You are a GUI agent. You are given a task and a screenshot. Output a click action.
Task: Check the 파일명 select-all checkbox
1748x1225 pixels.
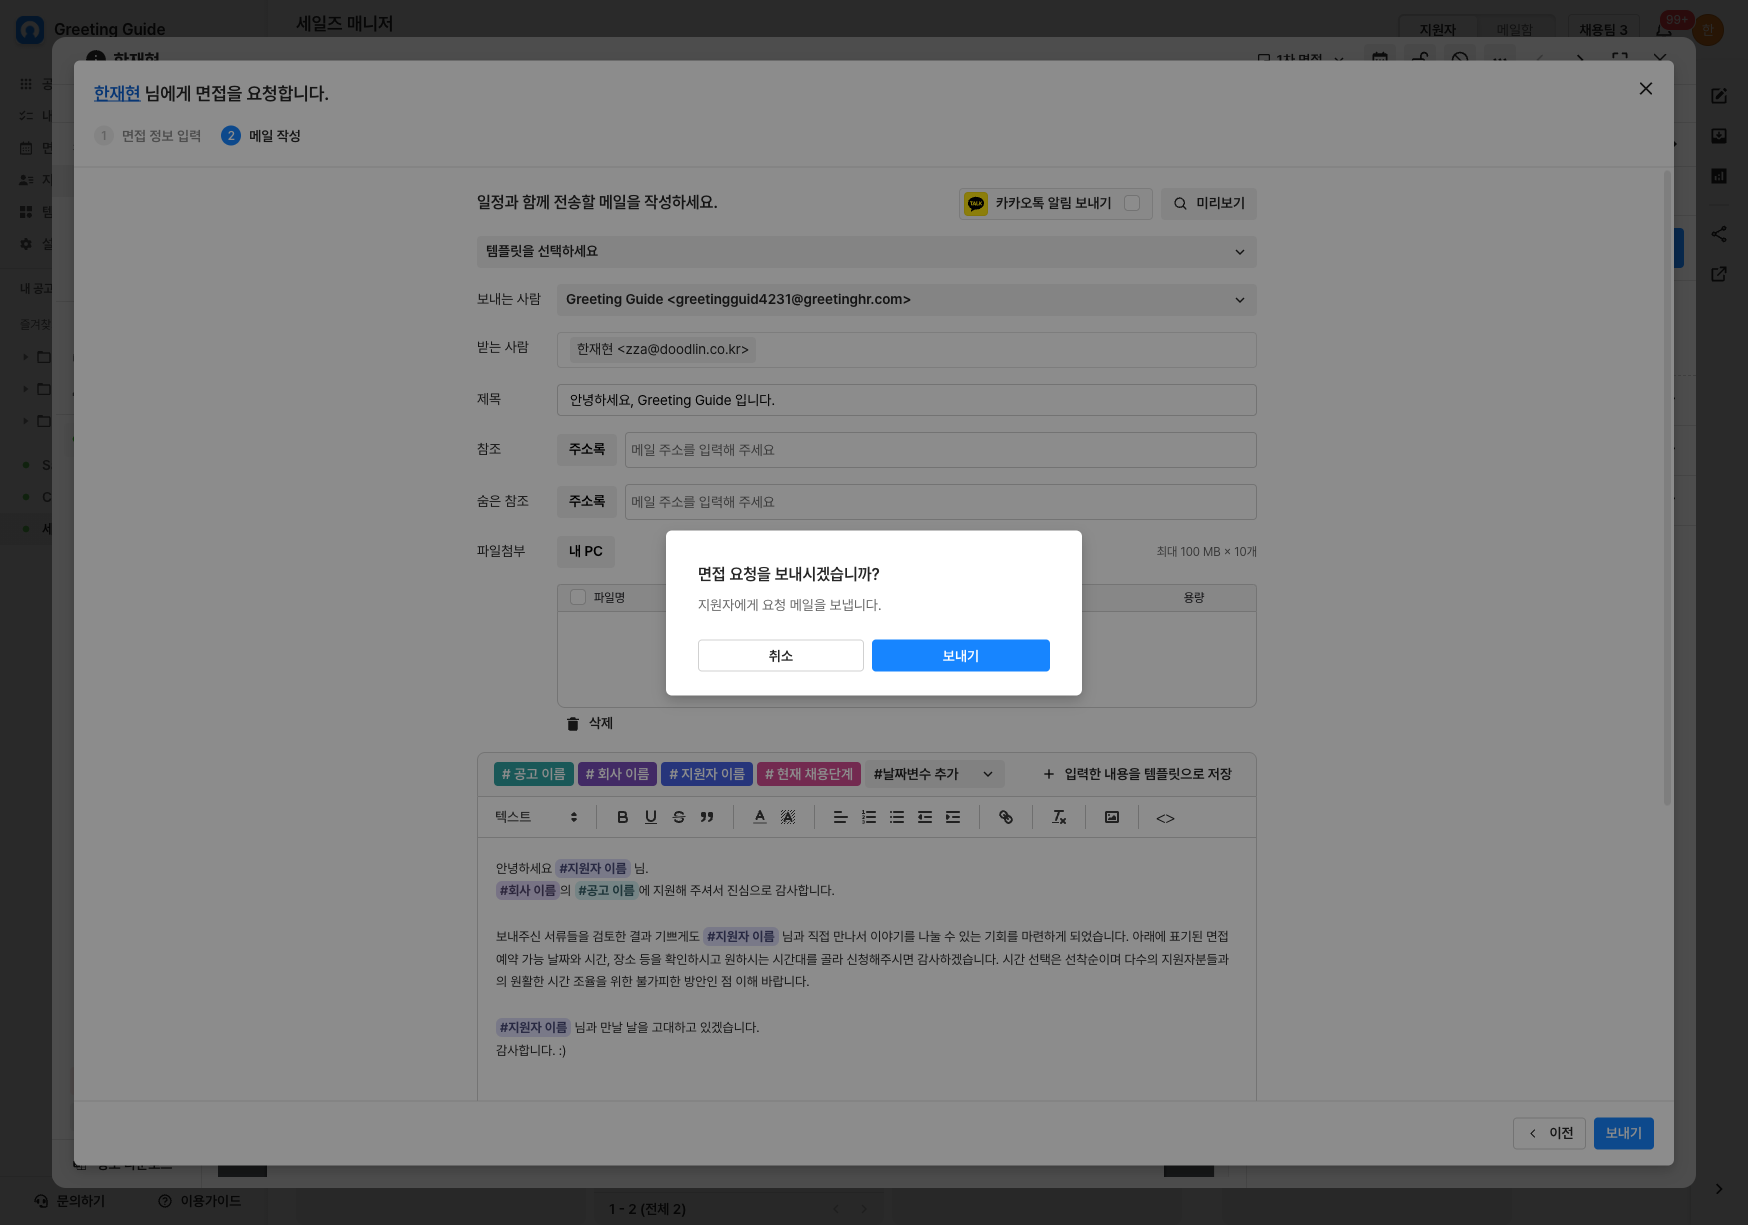(578, 597)
